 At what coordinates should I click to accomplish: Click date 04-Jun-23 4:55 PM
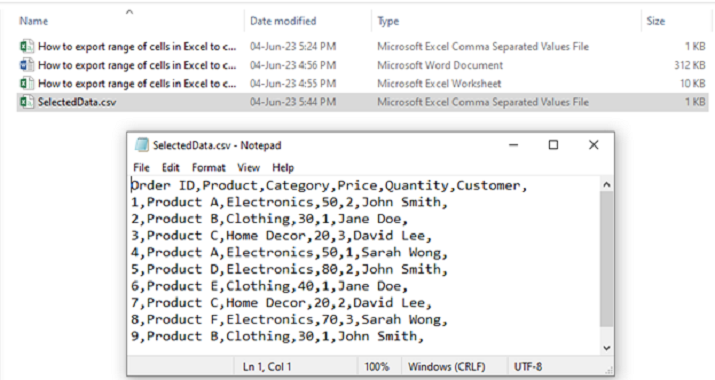(x=293, y=83)
